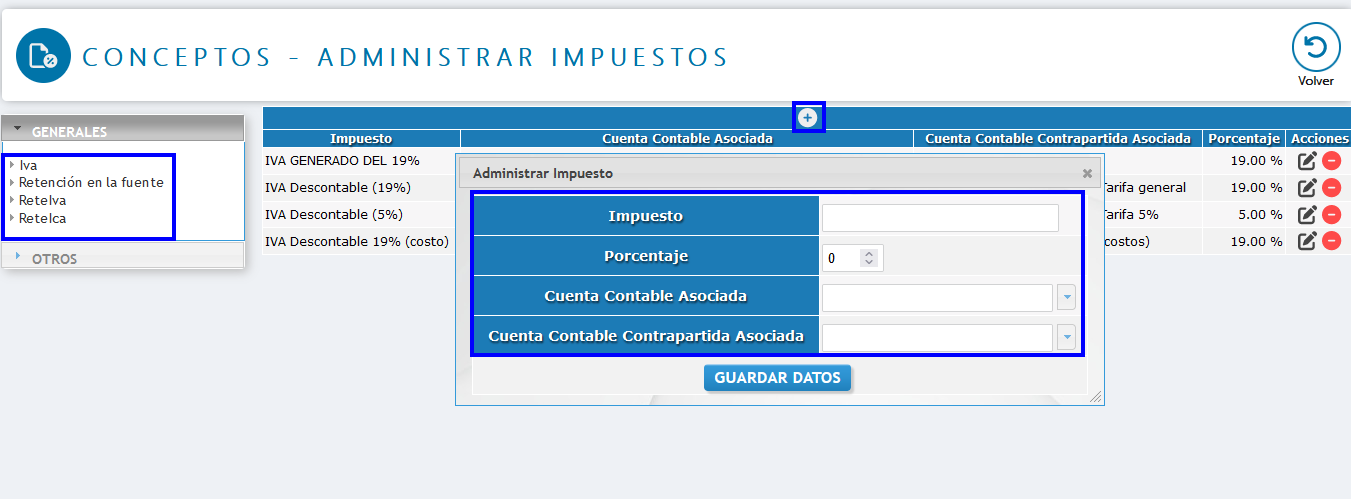
Task: Edit the IVA GENERADO DEL 19% row
Action: pos(1307,161)
